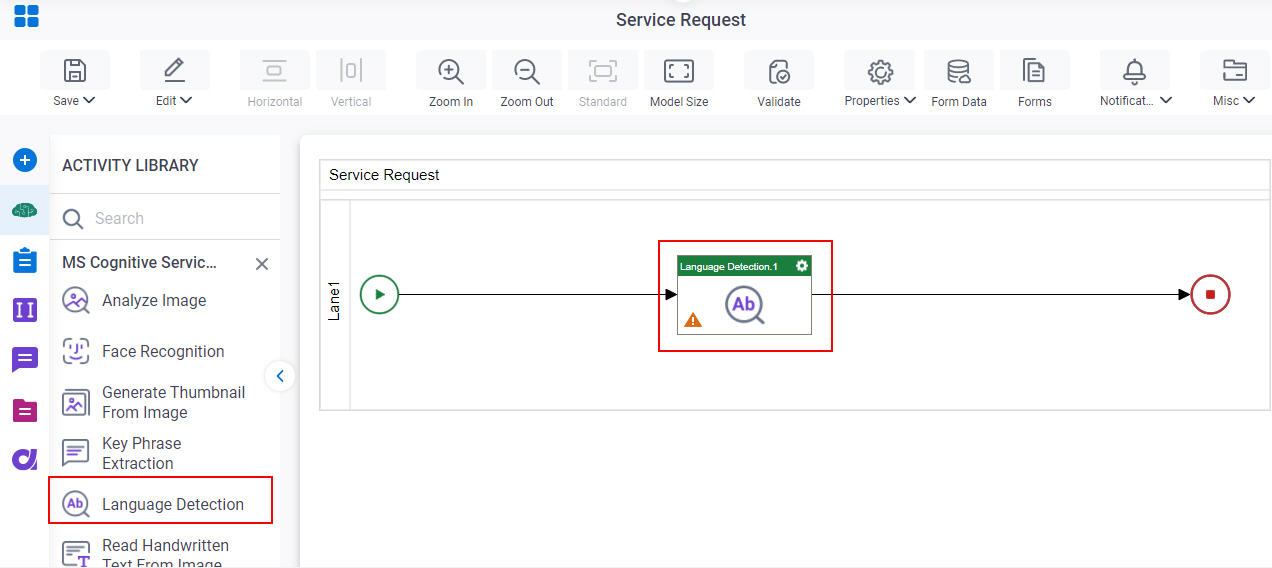
Task: Expand the Misc dropdown arrow
Action: pos(1249,100)
